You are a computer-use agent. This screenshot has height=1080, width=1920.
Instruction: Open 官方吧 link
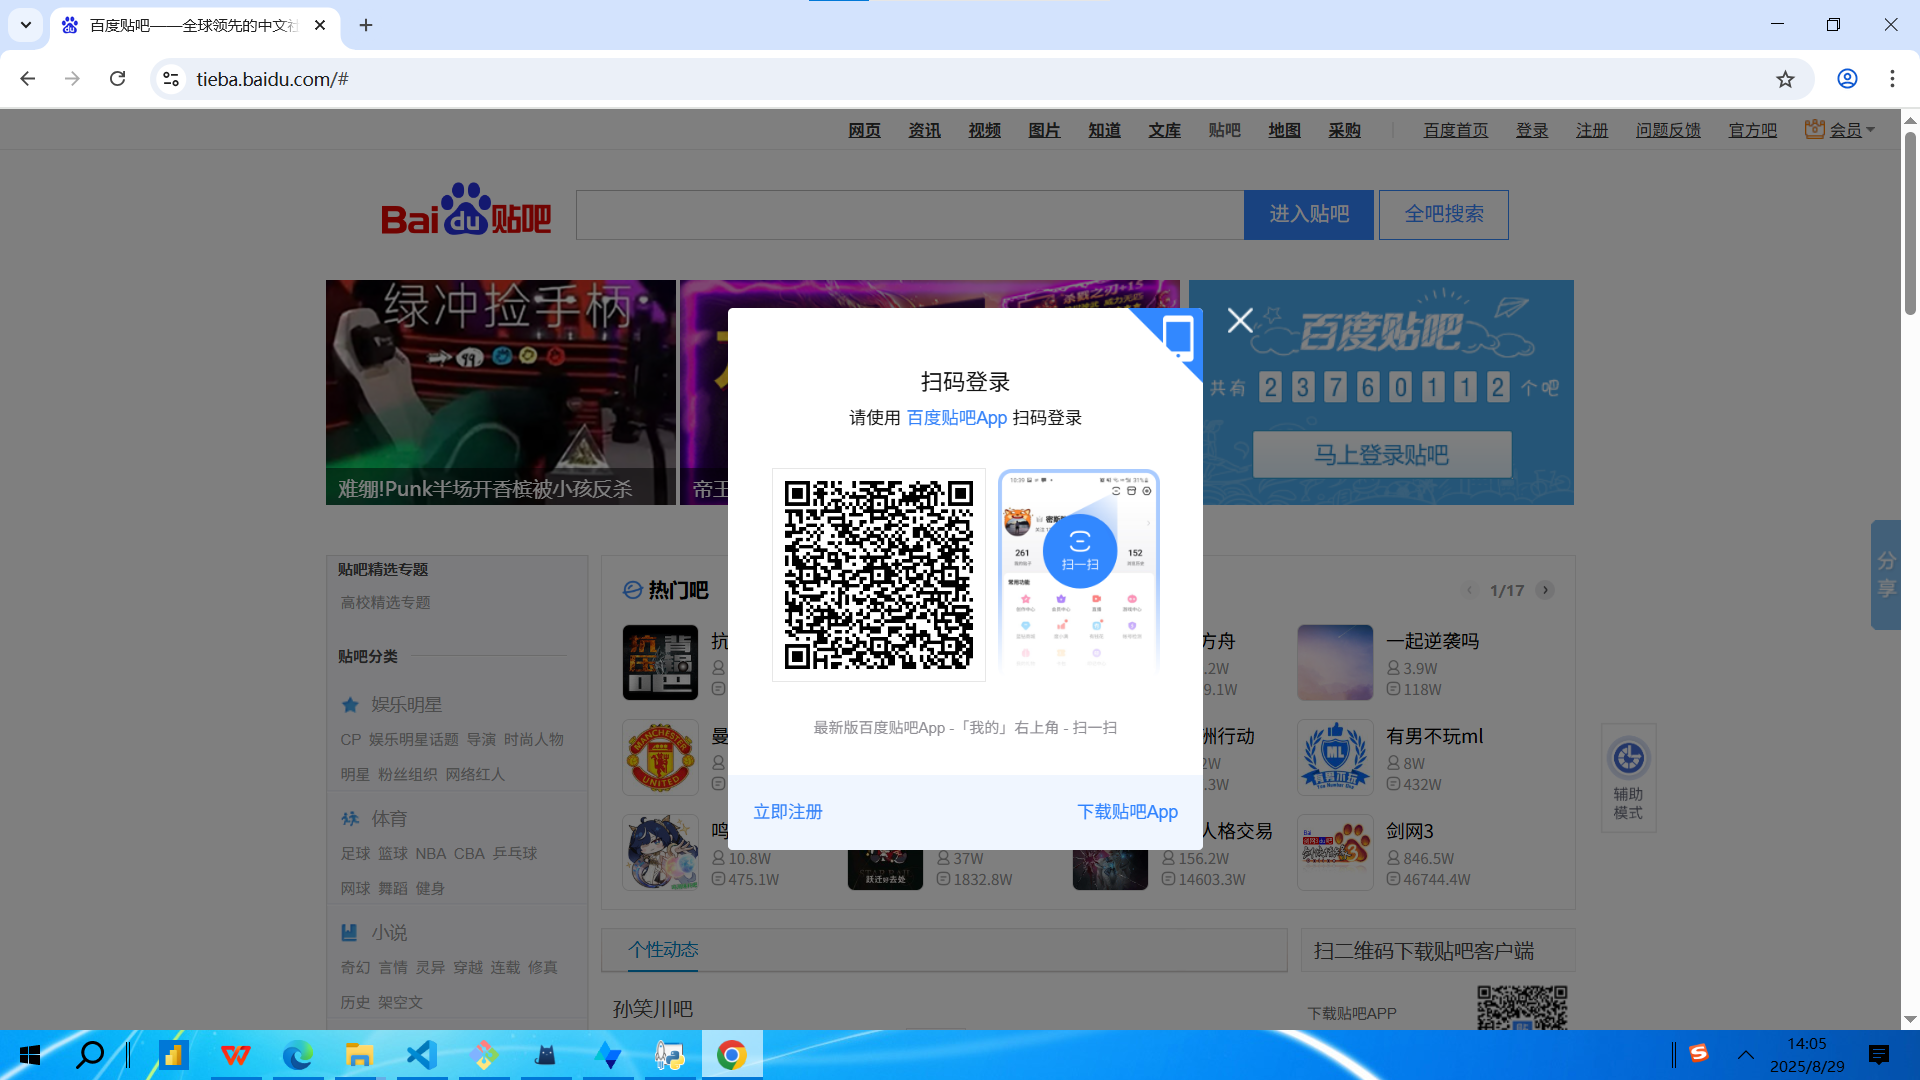[x=1753, y=130]
